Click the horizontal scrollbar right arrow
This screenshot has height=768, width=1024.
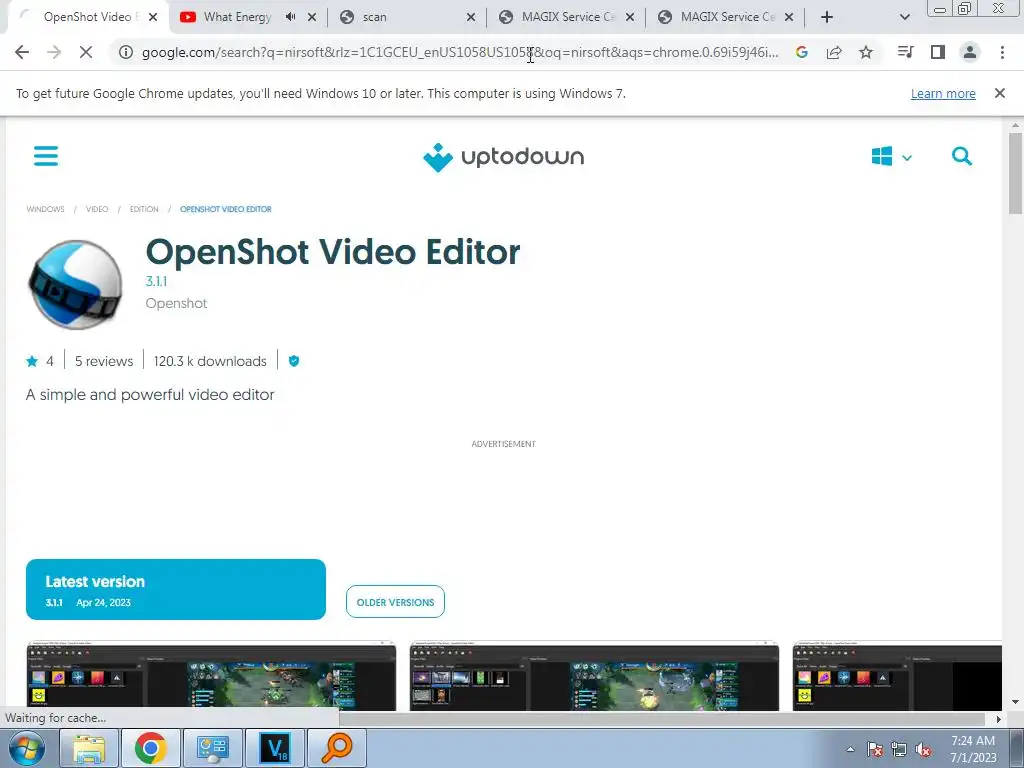pyautogui.click(x=998, y=719)
